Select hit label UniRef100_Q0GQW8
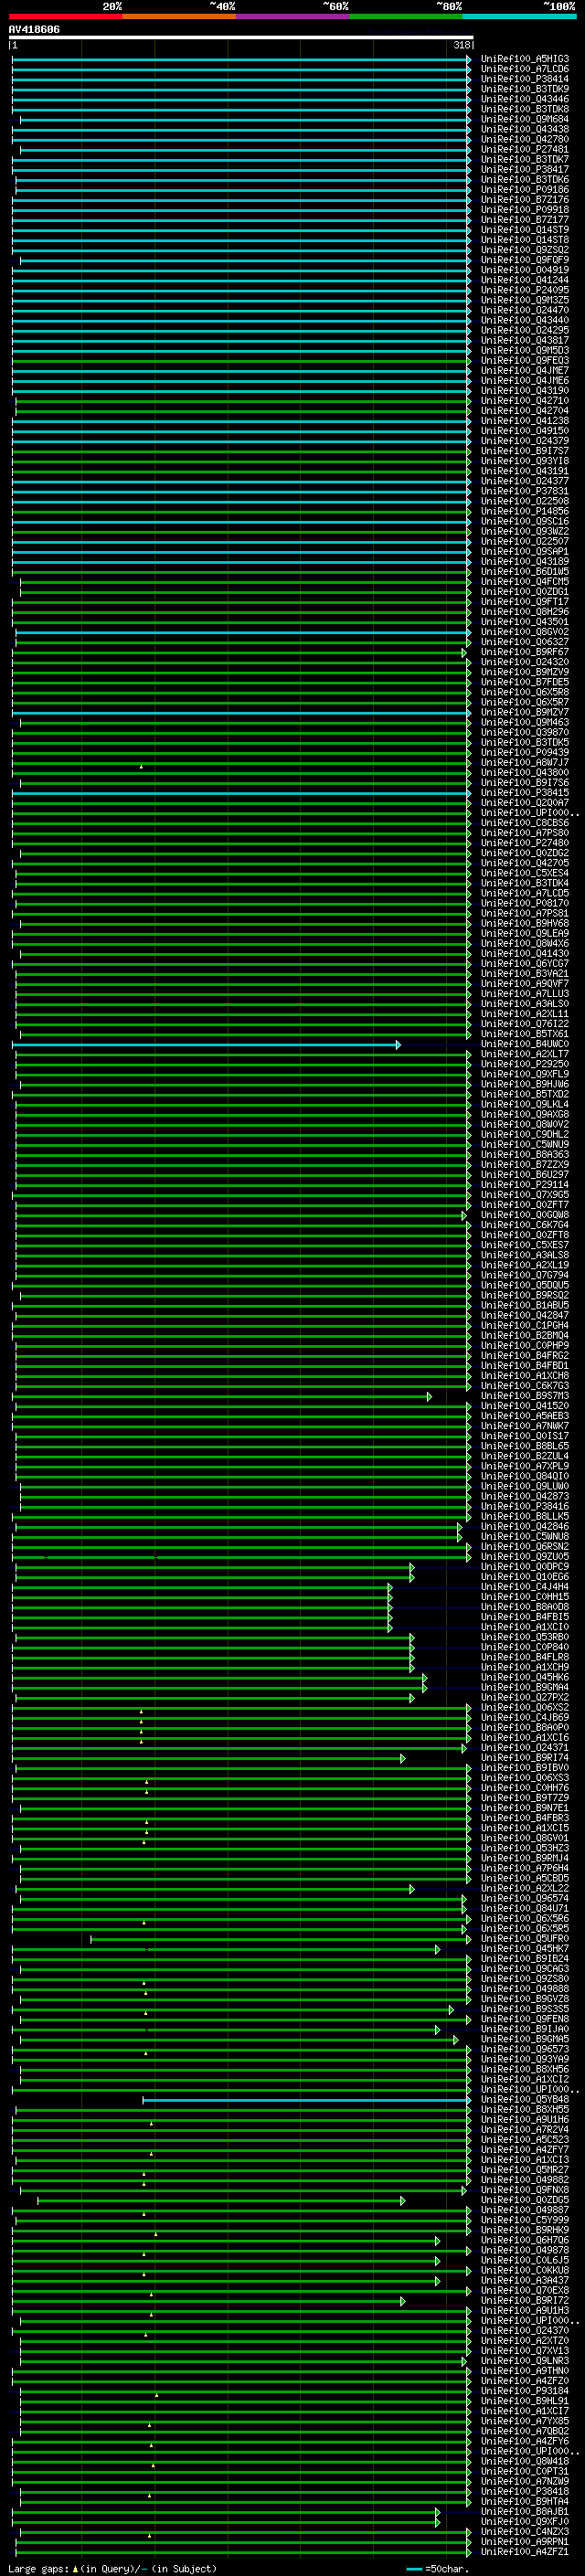This screenshot has height=2576, width=585. (525, 1215)
